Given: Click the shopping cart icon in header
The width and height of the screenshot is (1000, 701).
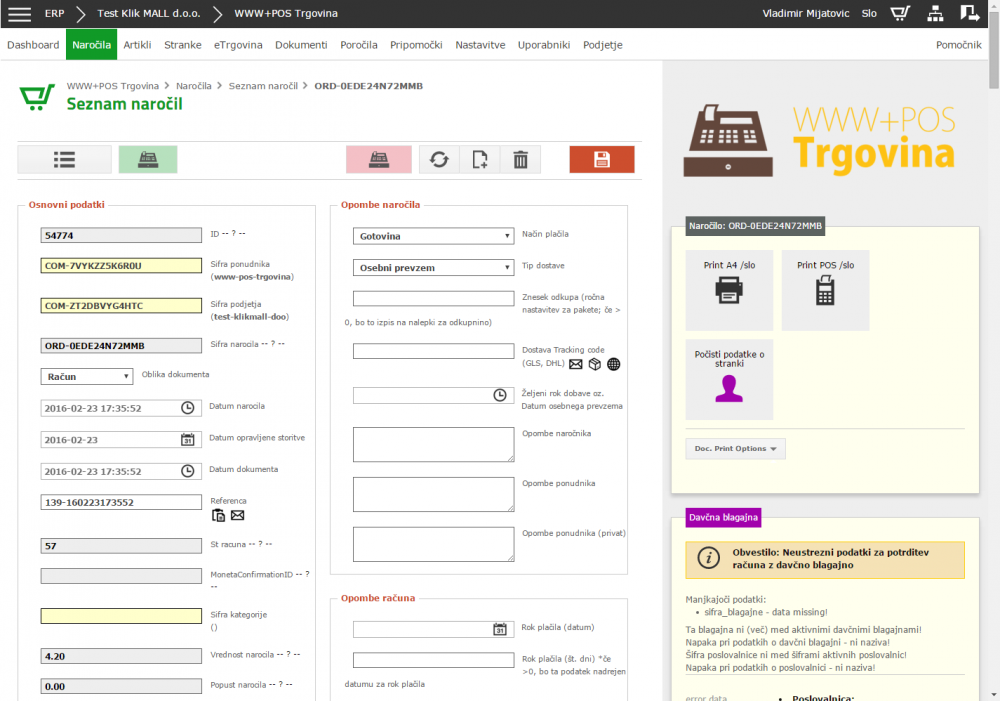Looking at the screenshot, I should tap(900, 14).
